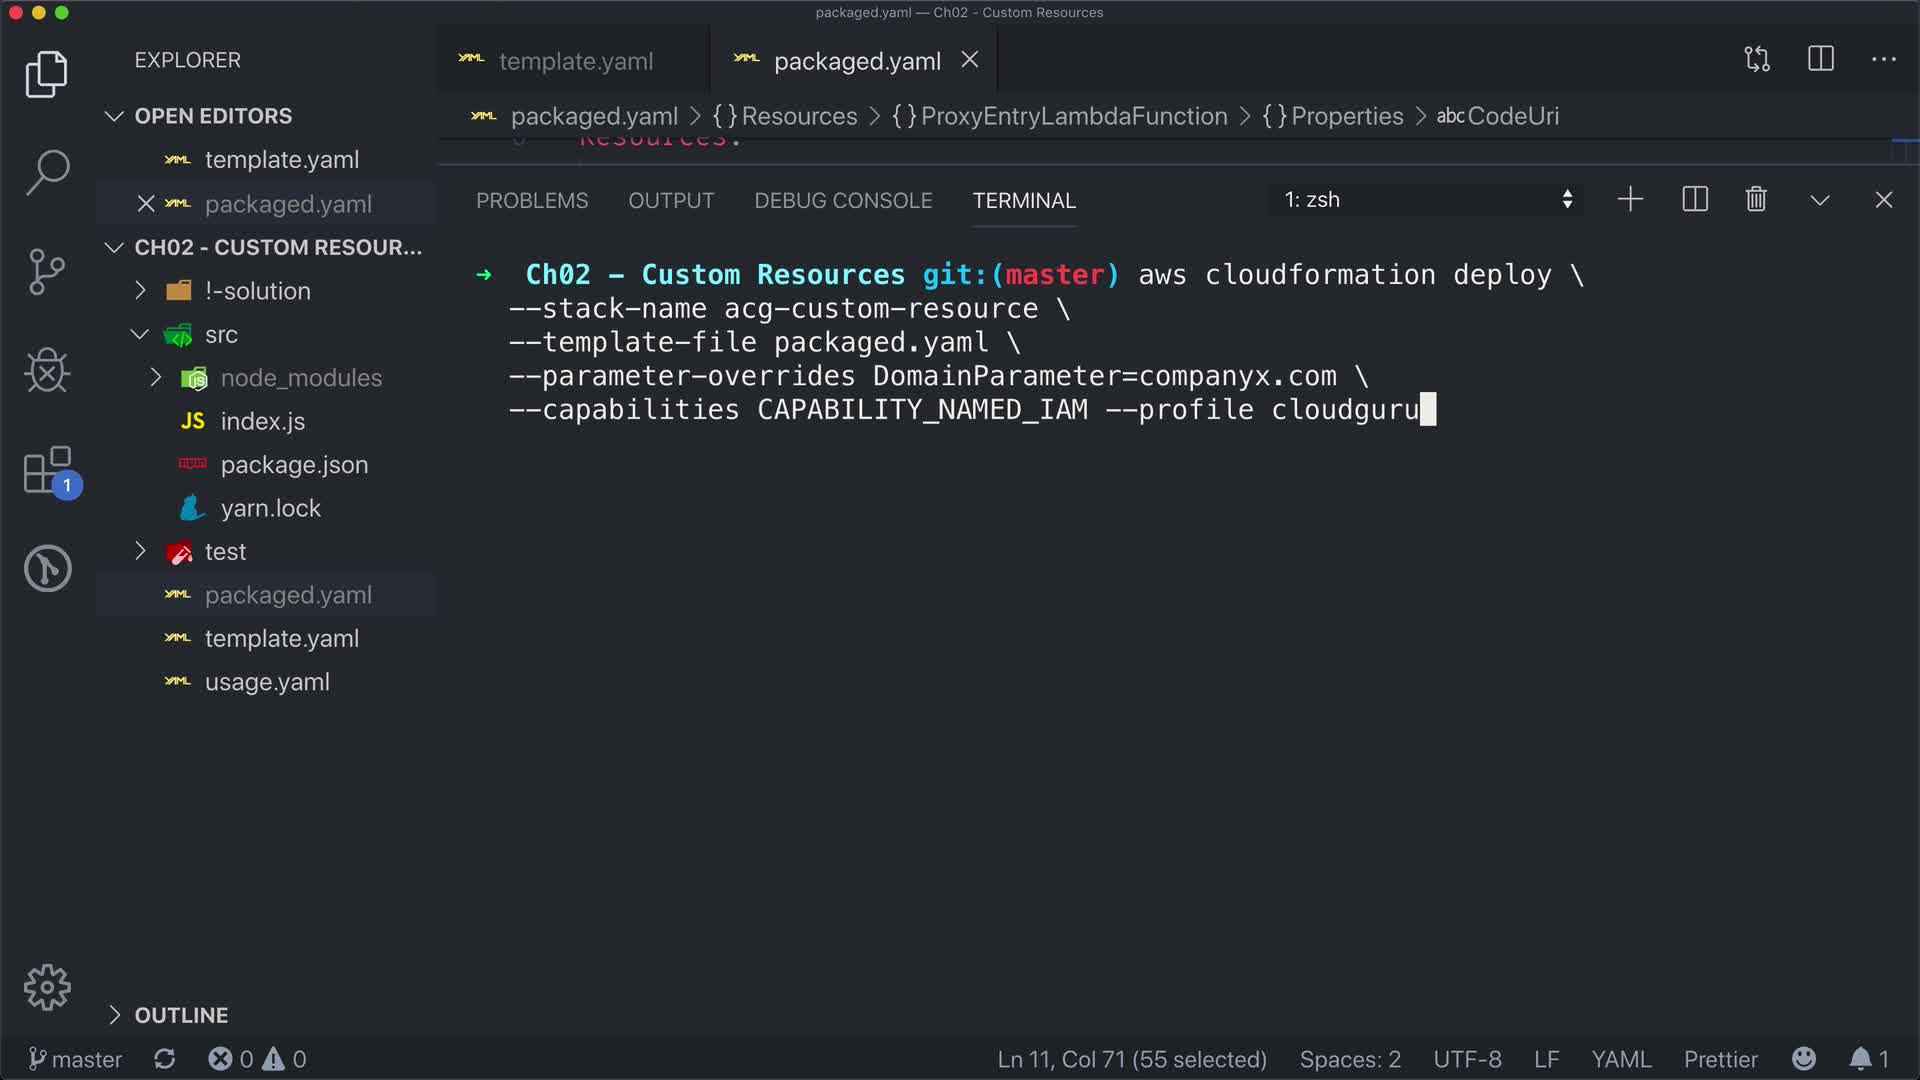The width and height of the screenshot is (1920, 1080).
Task: Toggle panel size with chevron icon
Action: click(1820, 200)
